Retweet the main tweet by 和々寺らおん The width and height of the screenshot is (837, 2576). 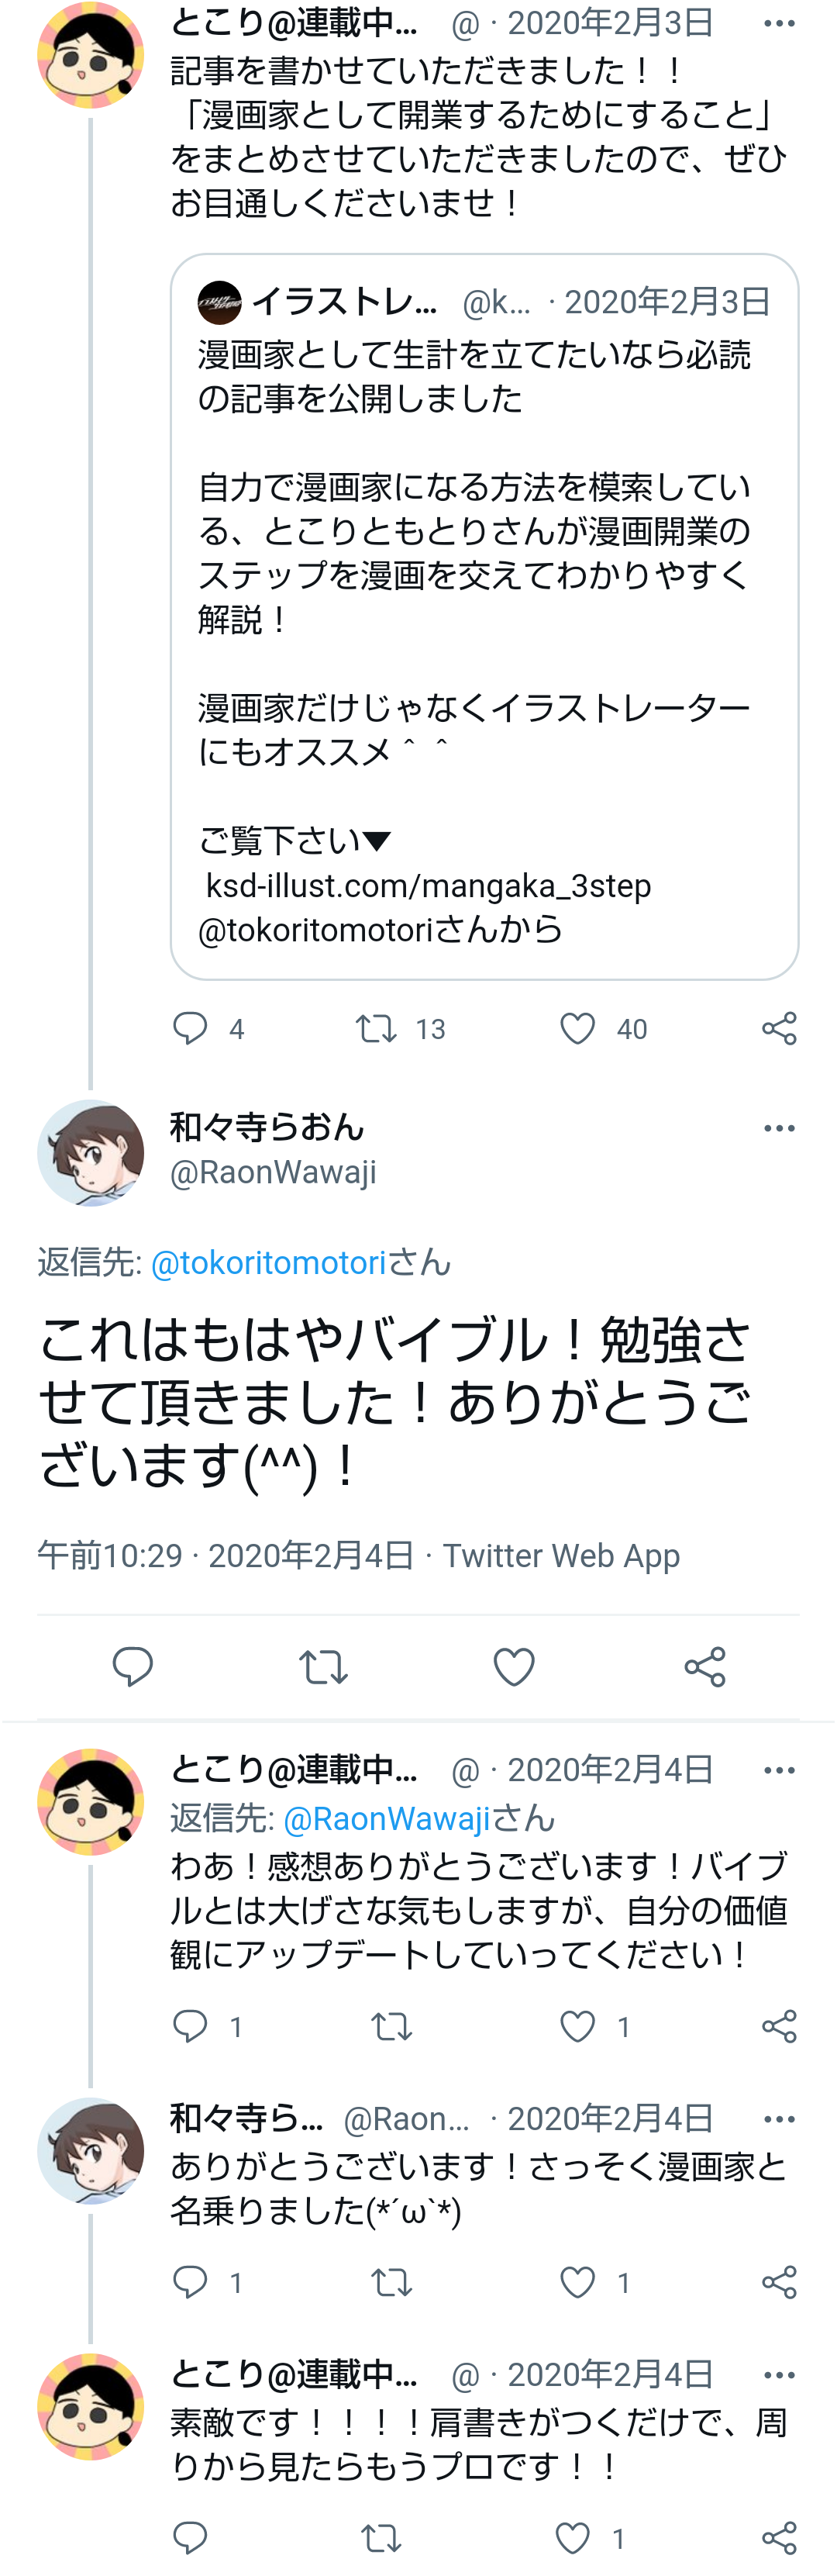(323, 1667)
